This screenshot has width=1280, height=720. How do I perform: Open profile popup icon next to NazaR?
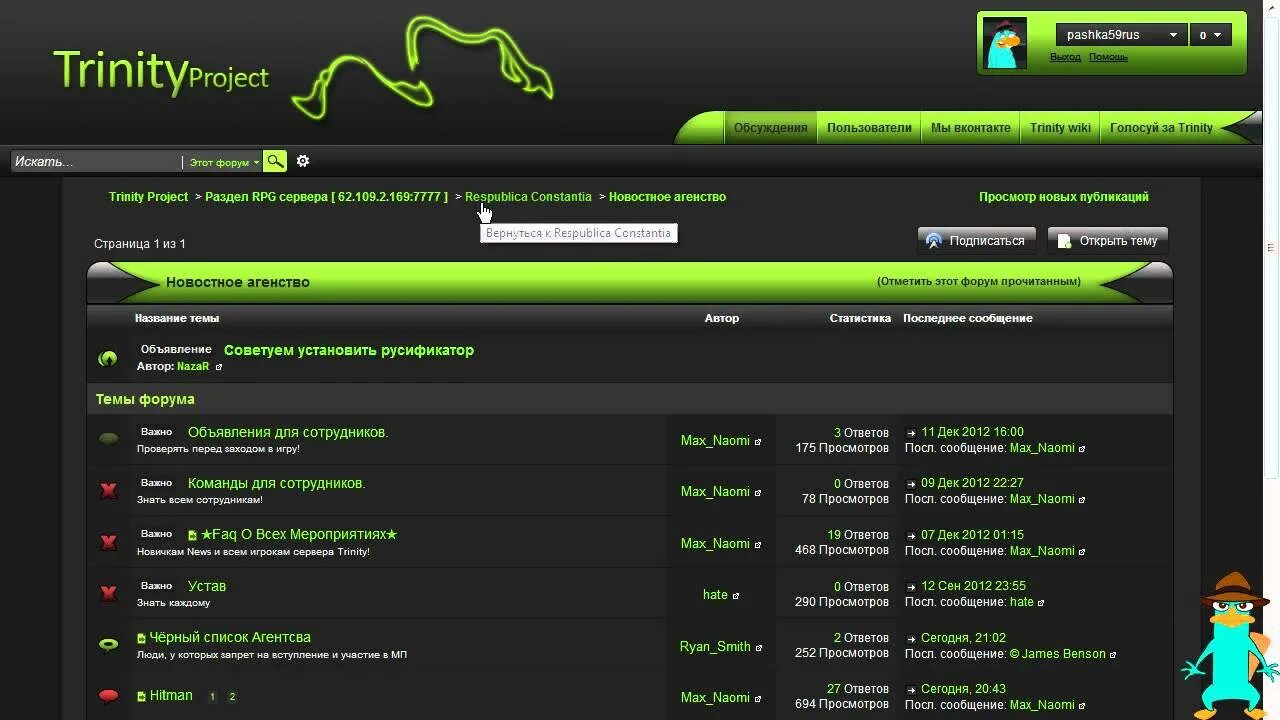pyautogui.click(x=219, y=367)
